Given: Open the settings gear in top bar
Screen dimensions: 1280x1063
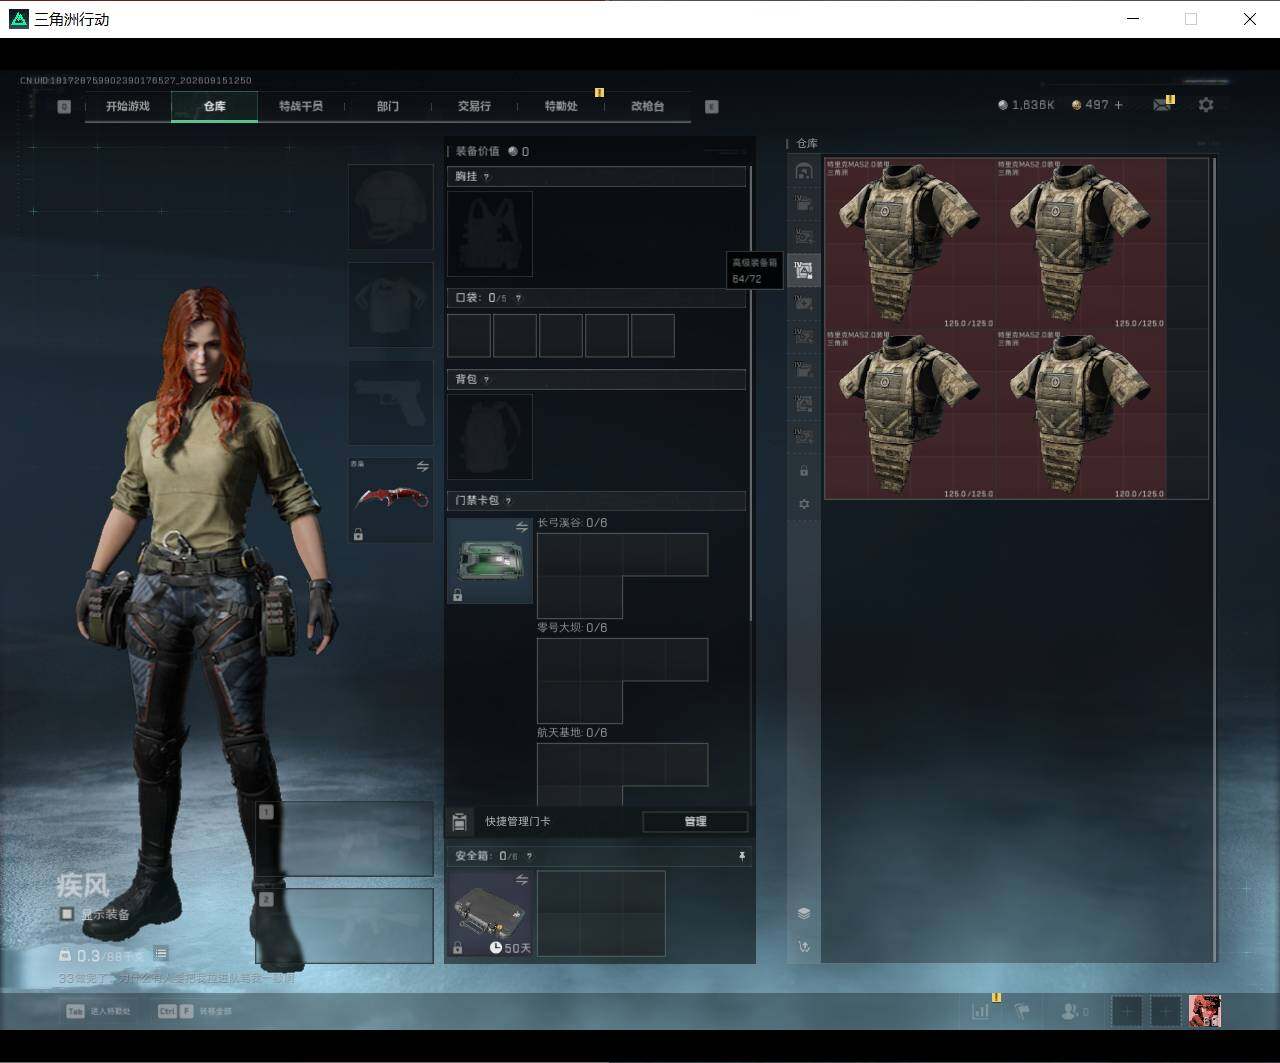Looking at the screenshot, I should (x=1206, y=105).
